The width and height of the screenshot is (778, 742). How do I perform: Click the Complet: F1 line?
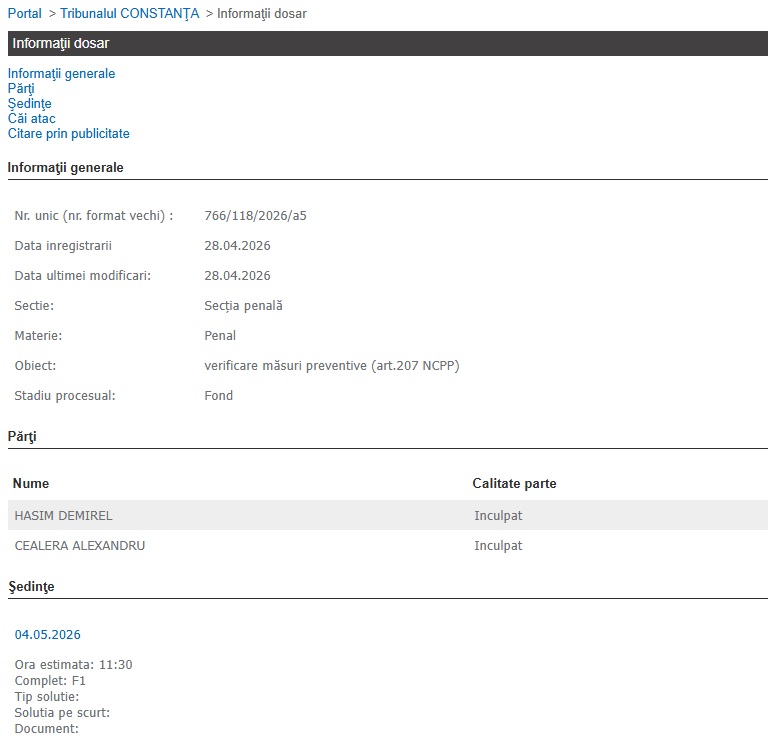pos(50,681)
